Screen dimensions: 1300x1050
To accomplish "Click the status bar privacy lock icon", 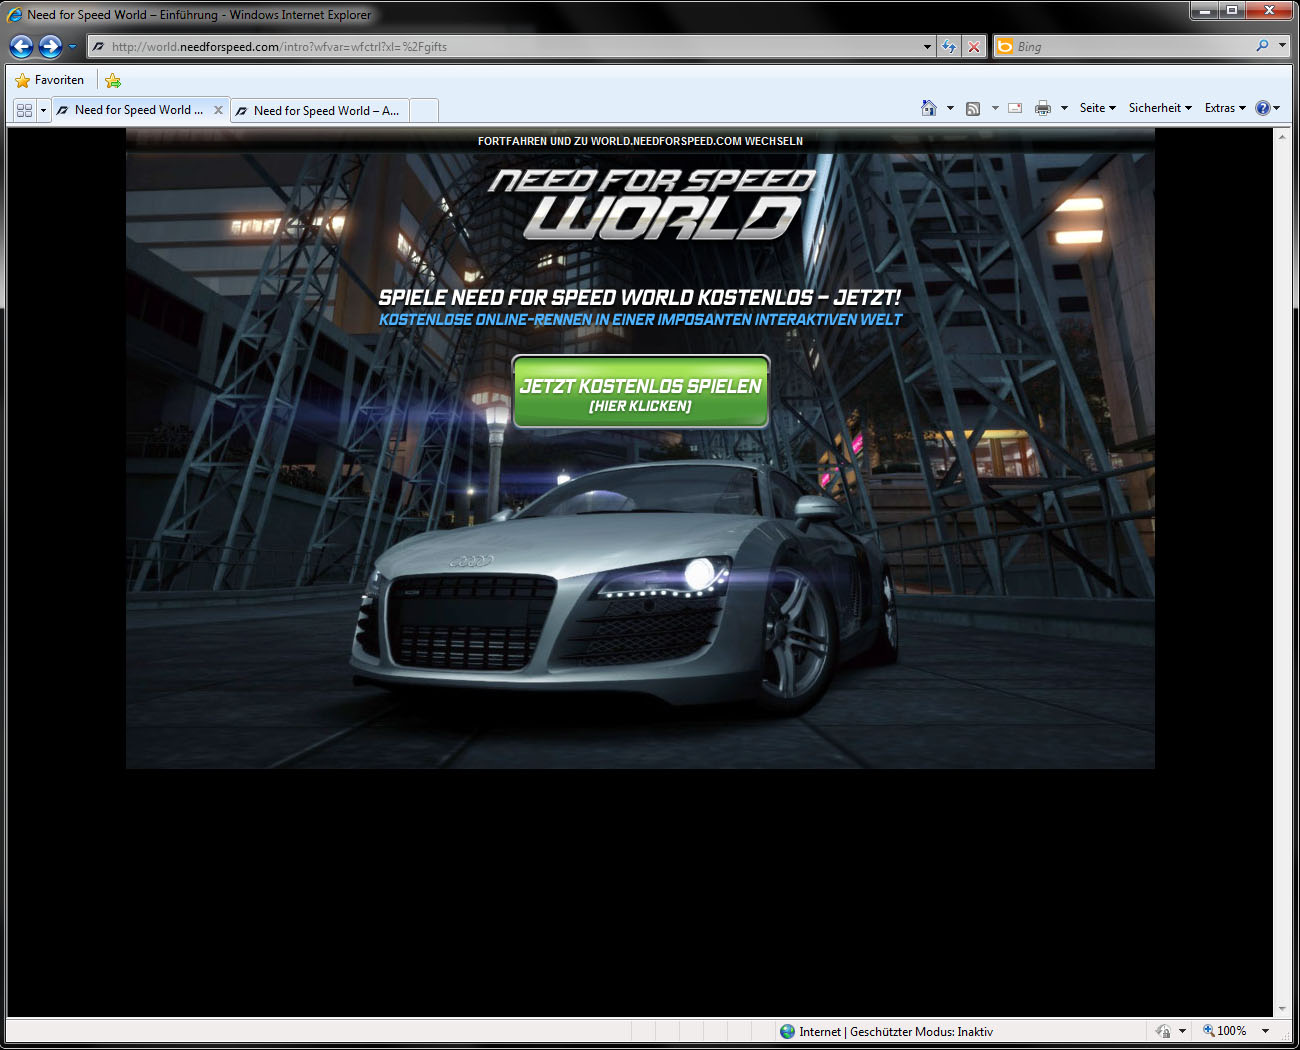I will pos(1163,1031).
